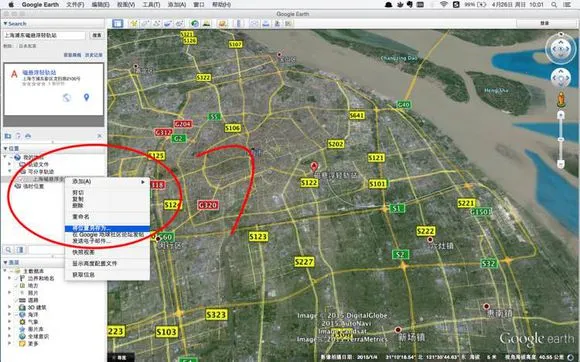This screenshot has height=362, width=580.
Task: Click the Move hand joystick control
Action: 561,78
